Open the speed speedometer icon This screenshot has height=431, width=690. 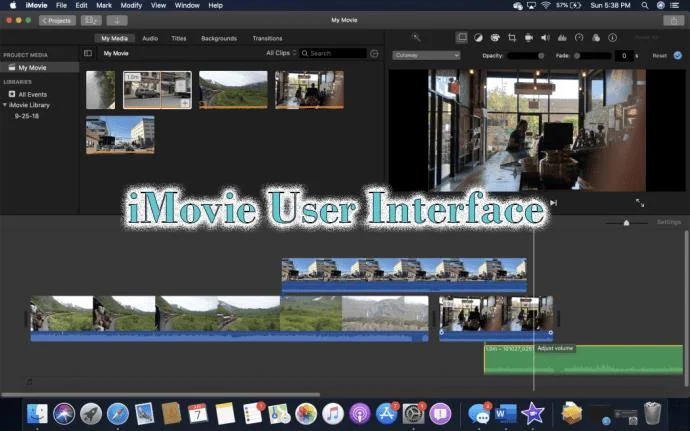579,38
